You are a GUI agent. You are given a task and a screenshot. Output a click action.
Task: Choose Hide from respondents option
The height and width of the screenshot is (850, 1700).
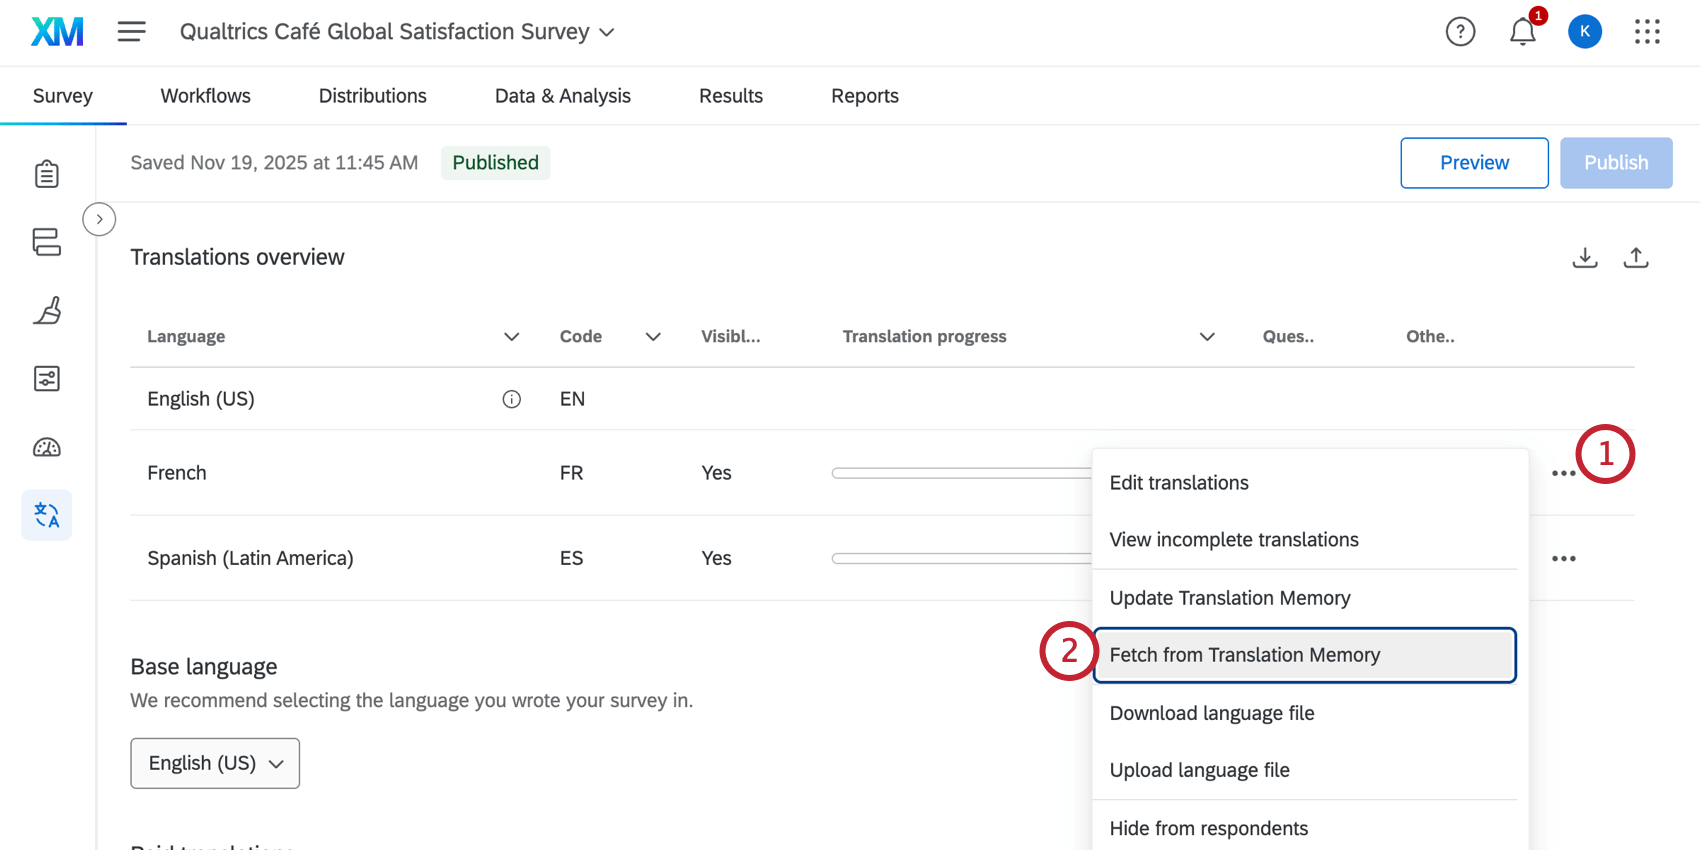point(1208,828)
